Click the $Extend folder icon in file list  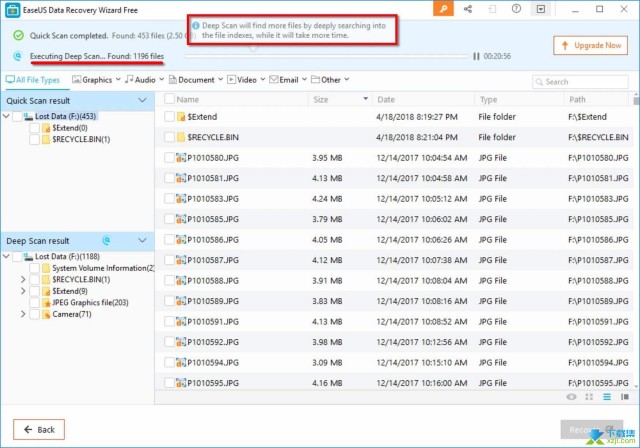181,117
